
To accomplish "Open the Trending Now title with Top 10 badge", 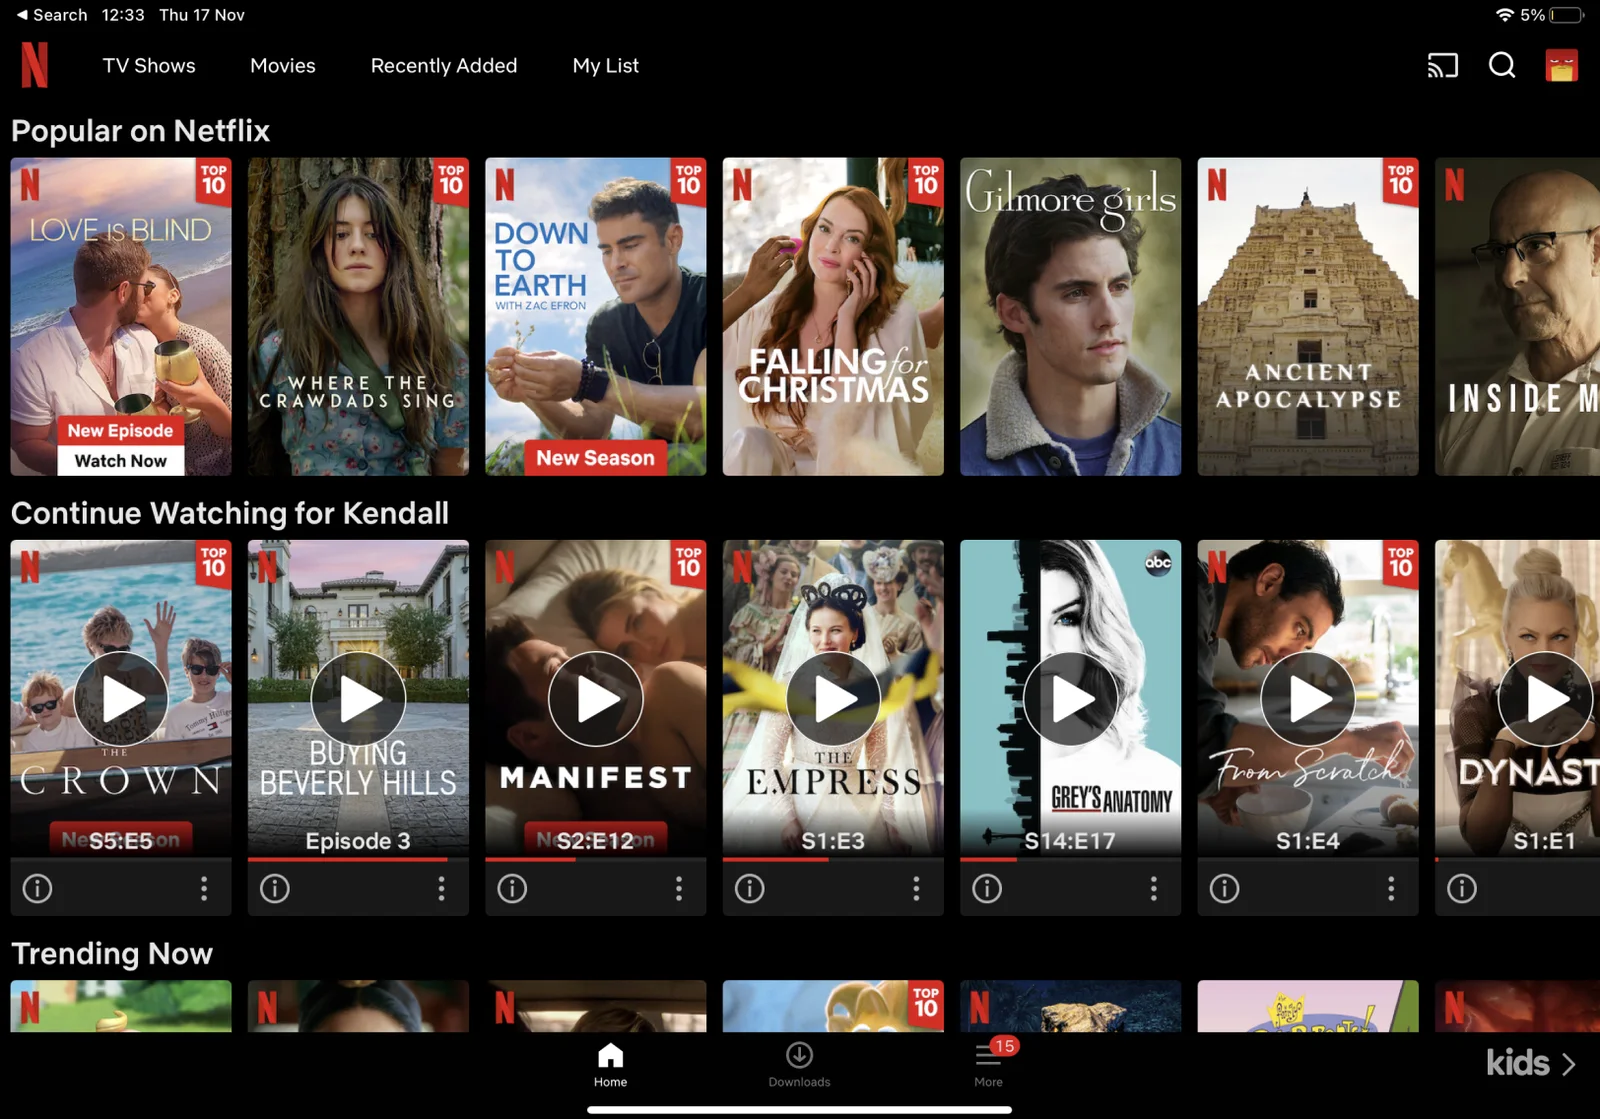I will (833, 1006).
